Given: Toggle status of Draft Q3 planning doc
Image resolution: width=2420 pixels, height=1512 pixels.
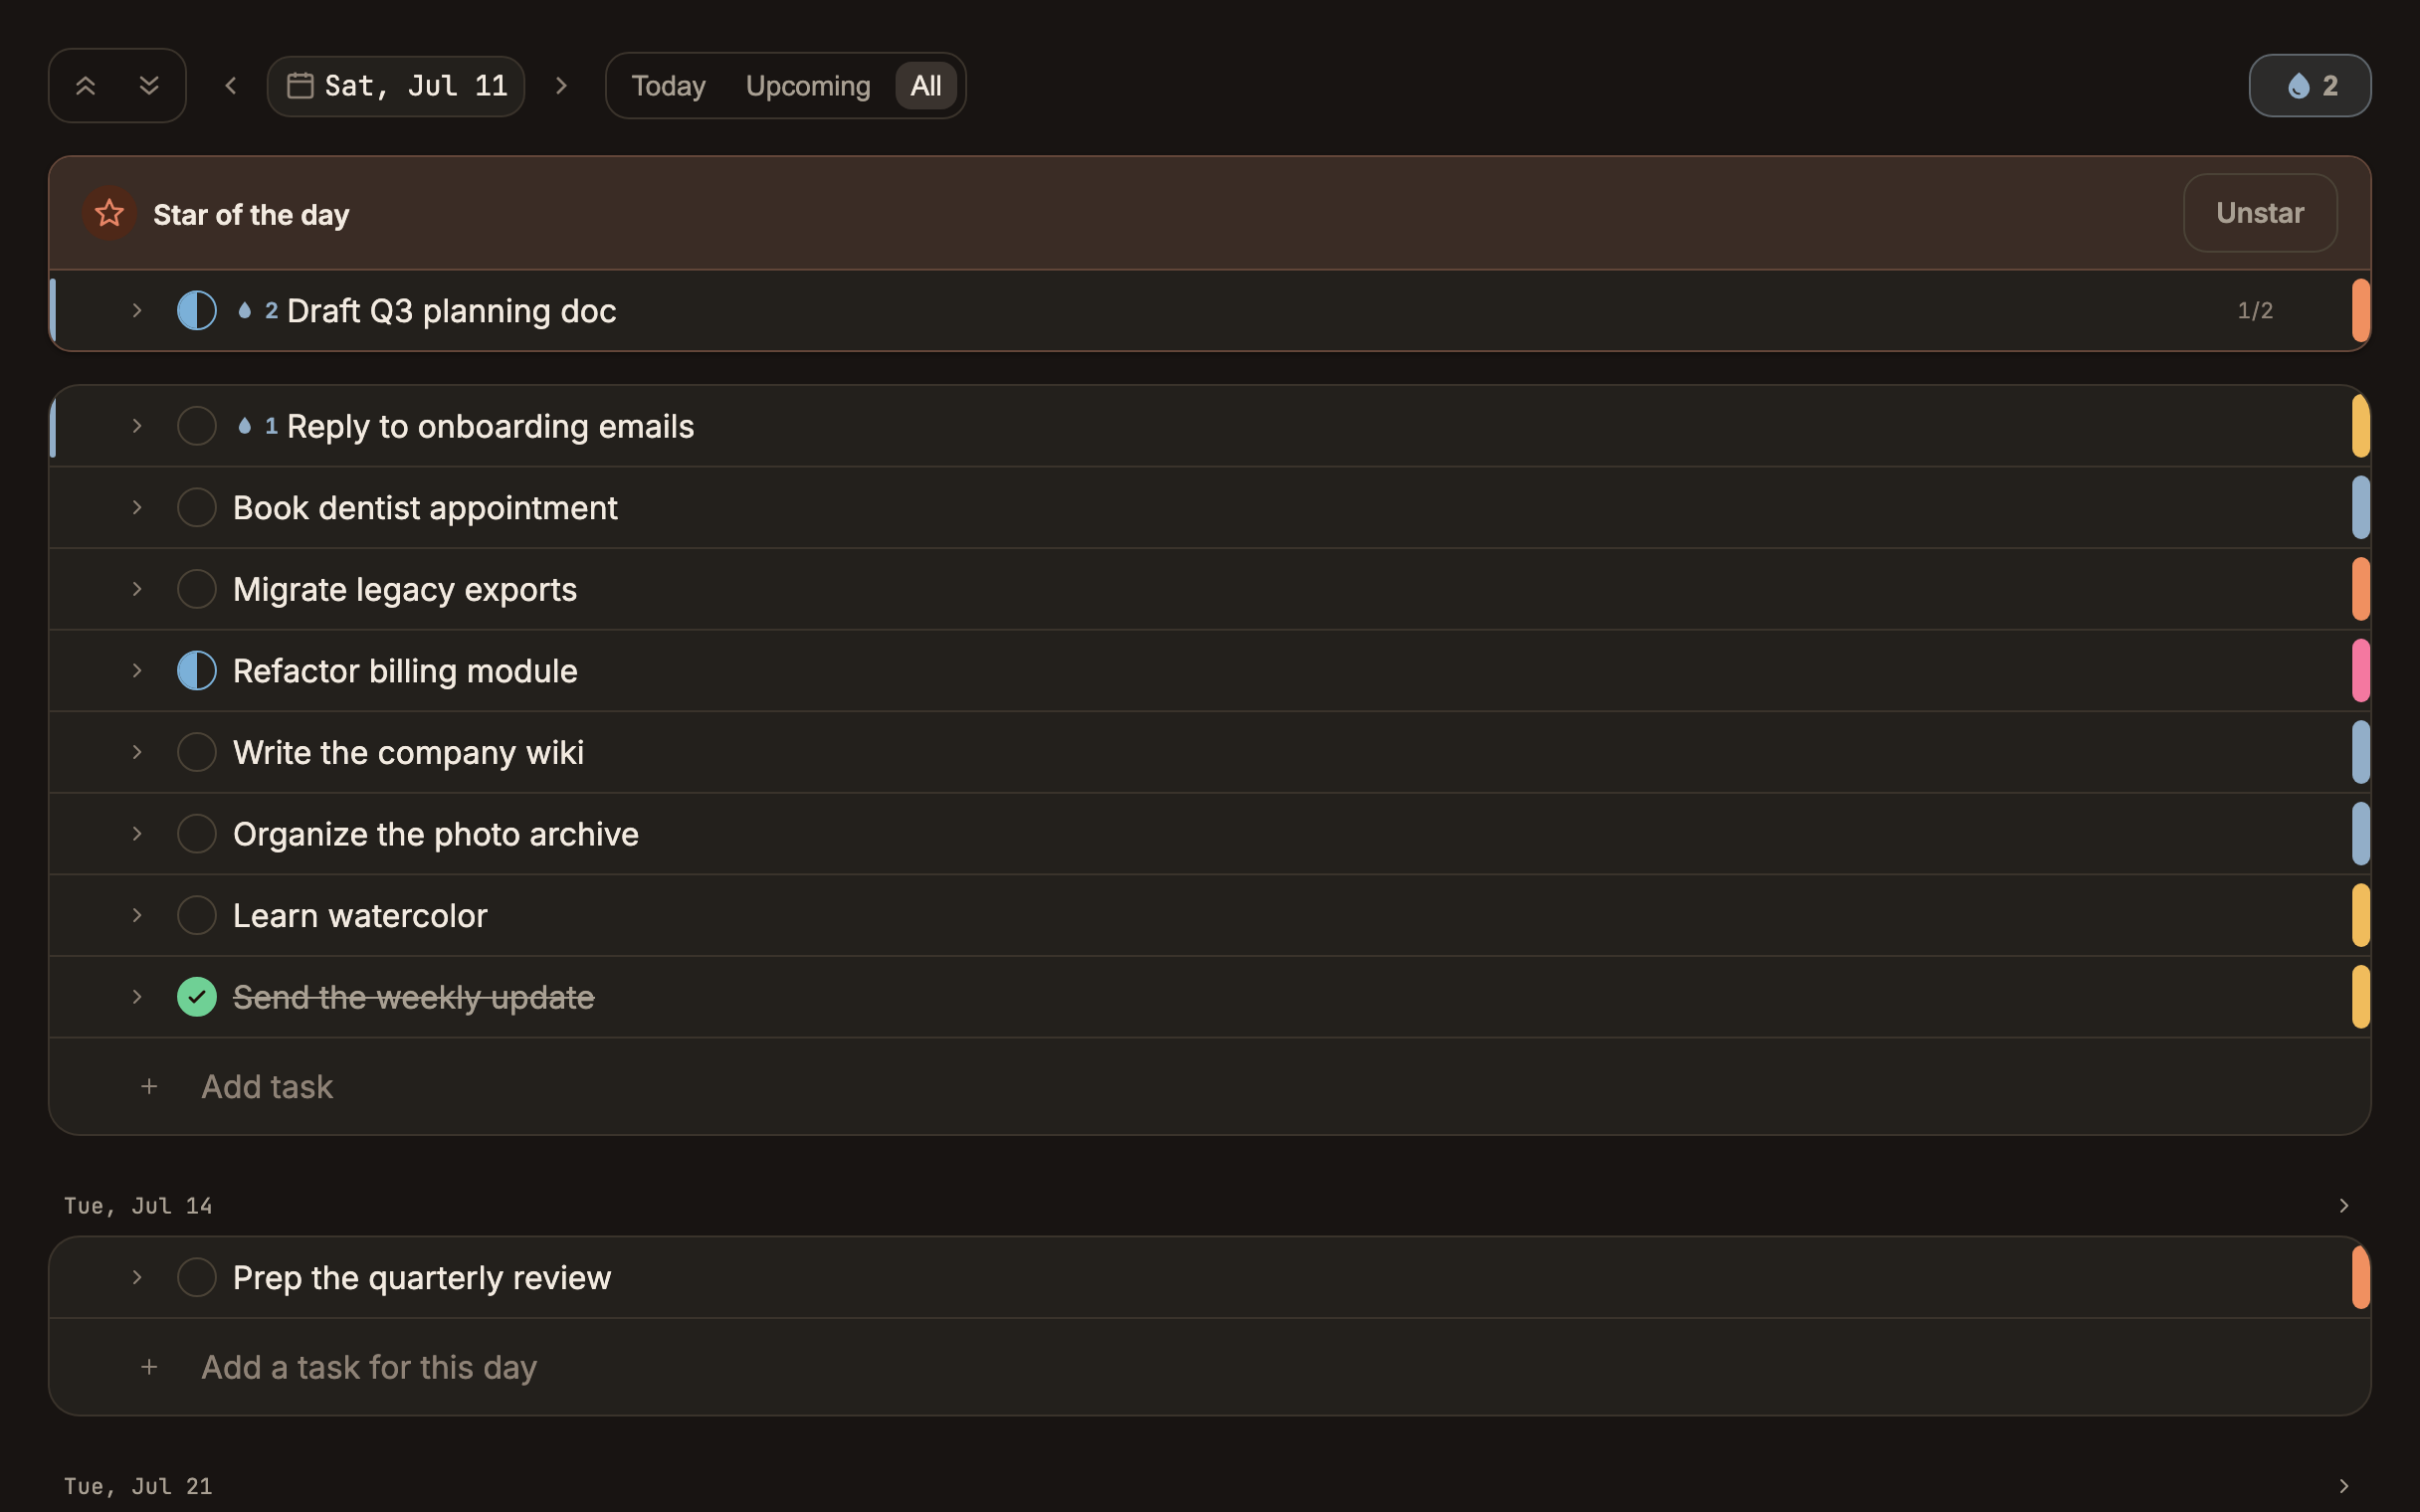Looking at the screenshot, I should pyautogui.click(x=197, y=311).
